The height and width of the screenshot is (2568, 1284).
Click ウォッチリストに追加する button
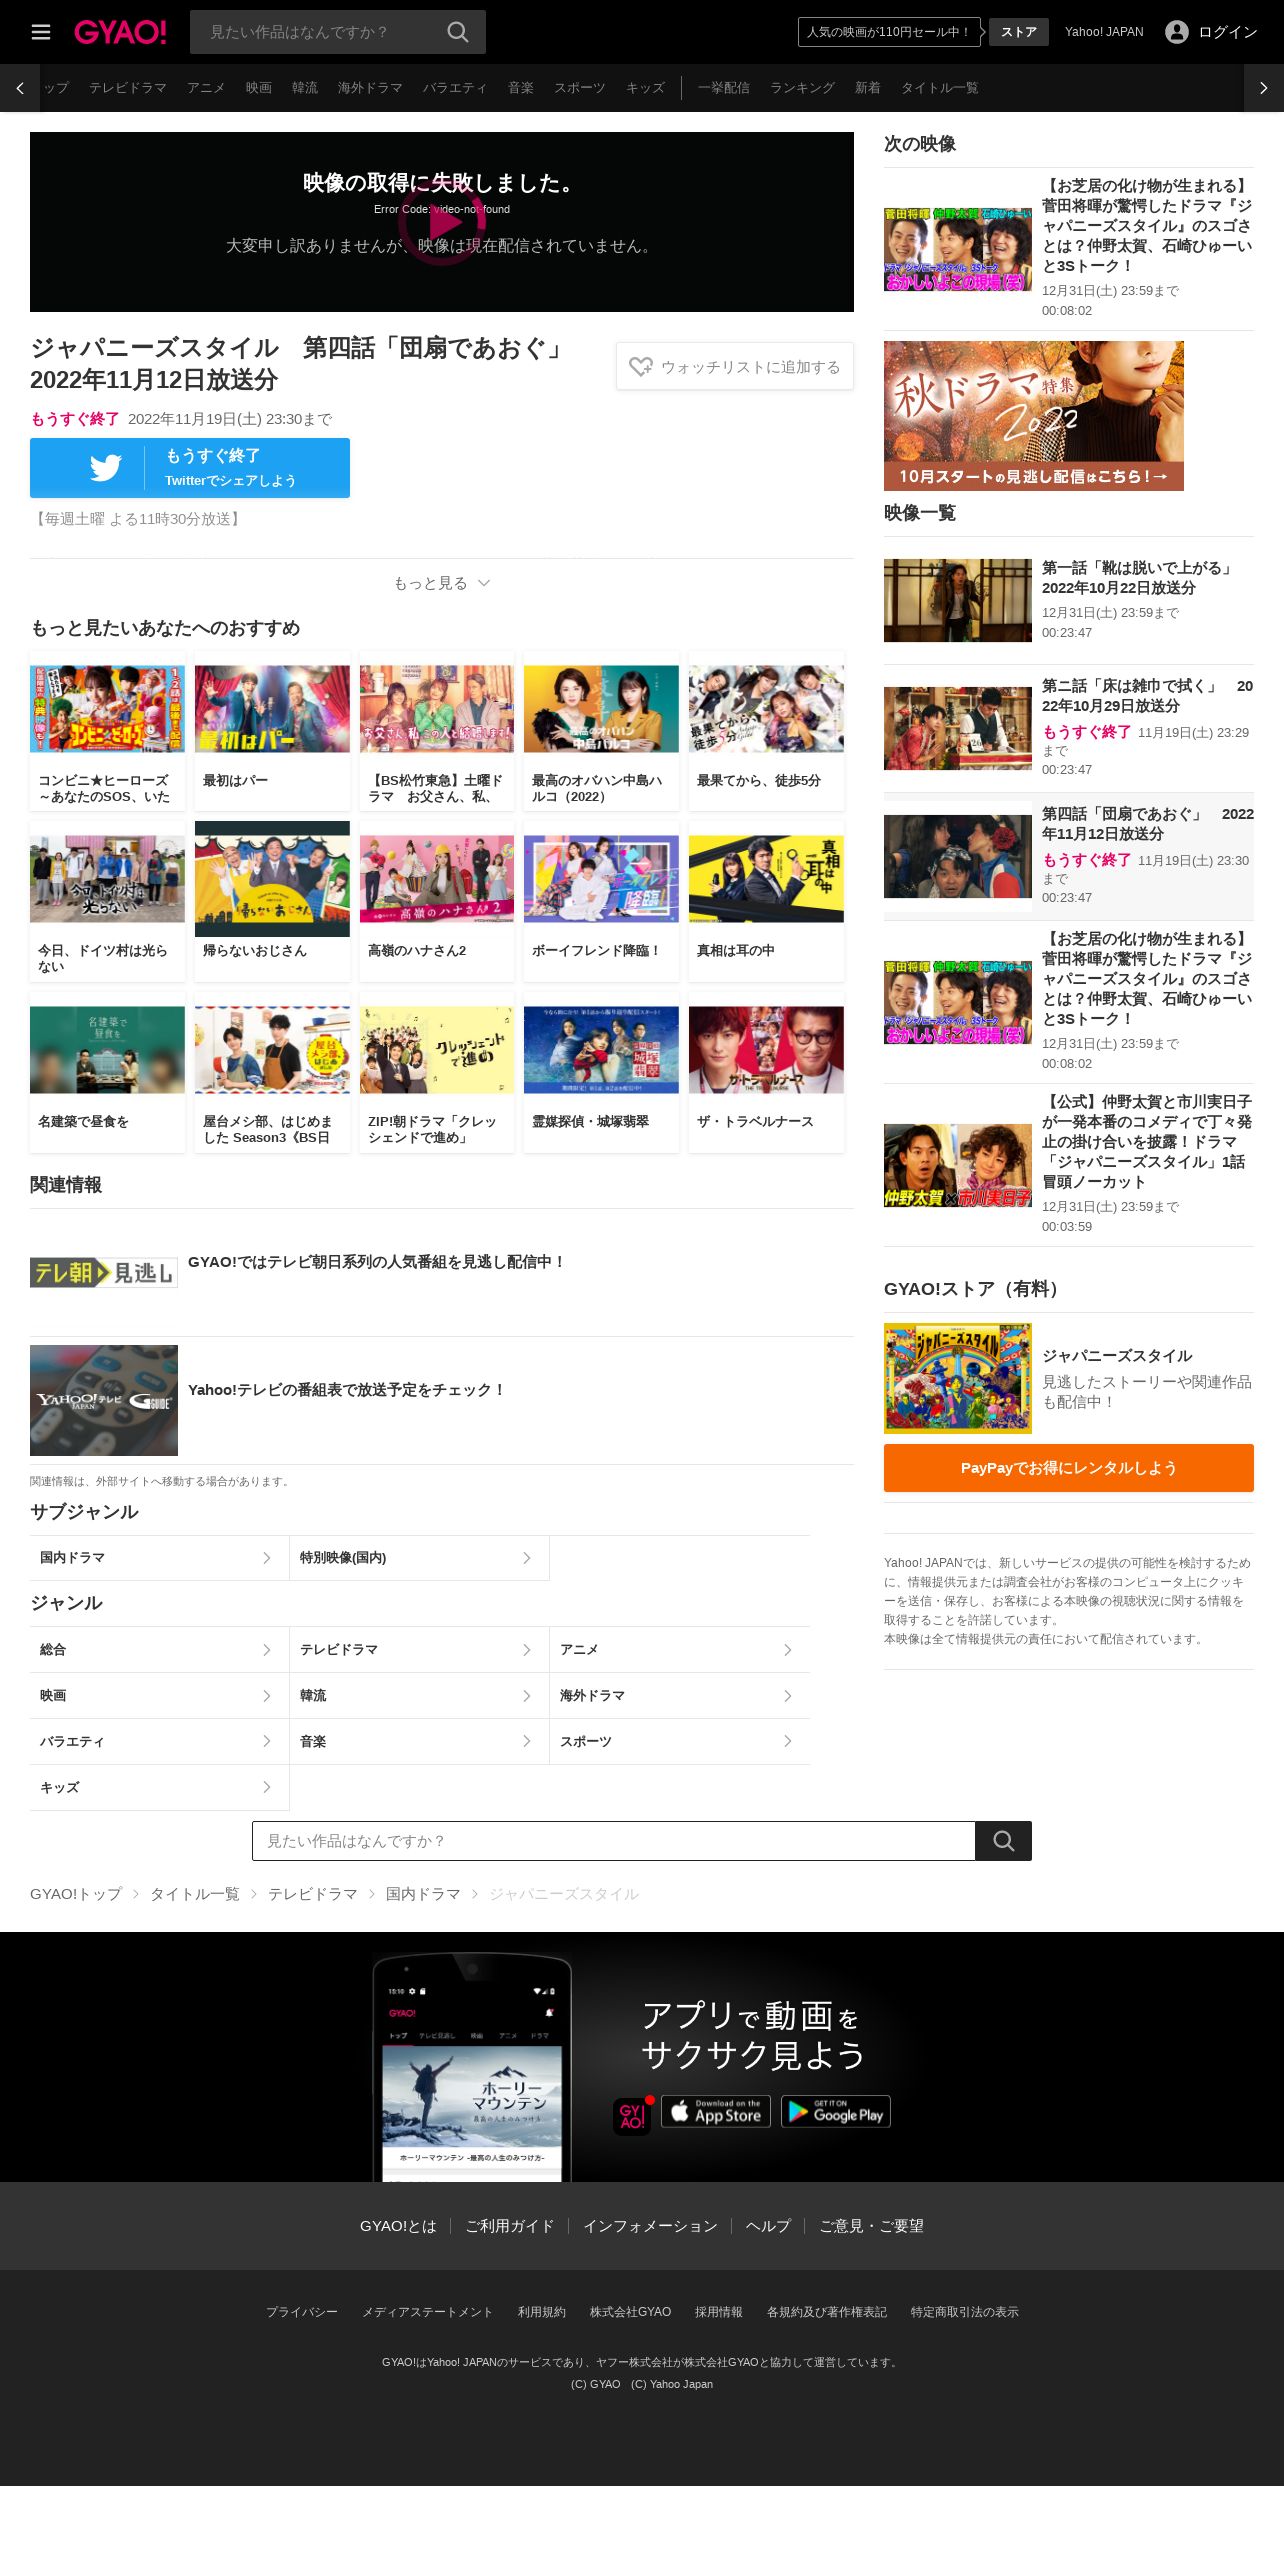(x=735, y=367)
